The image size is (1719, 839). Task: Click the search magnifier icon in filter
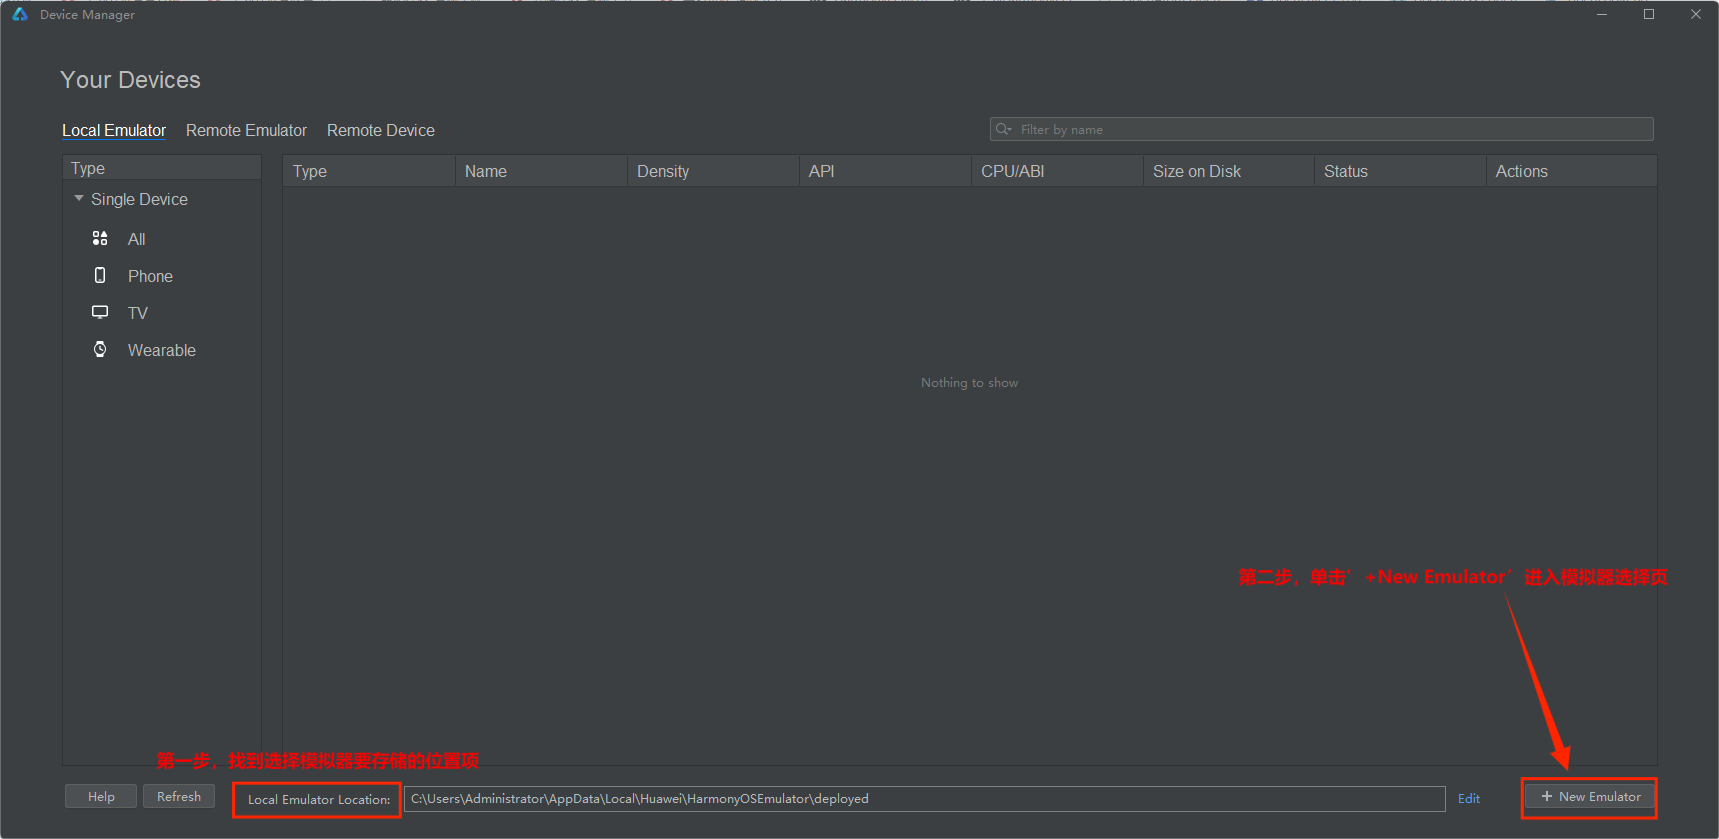(1003, 129)
